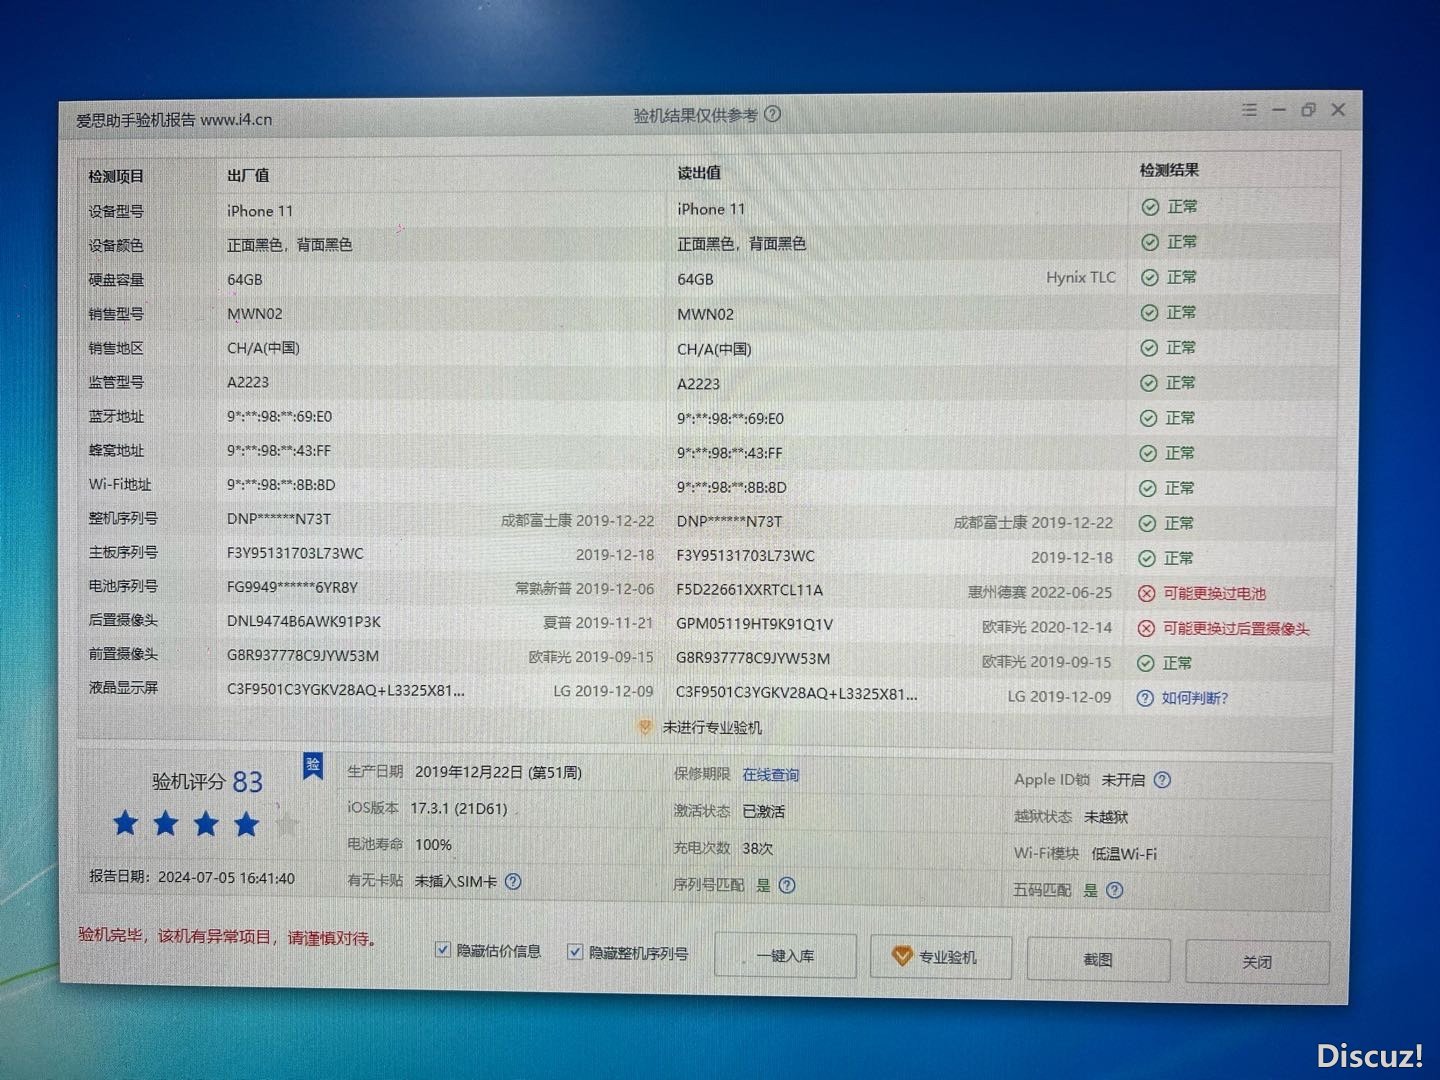Click the red X icon in the 电池序列号 row
The width and height of the screenshot is (1440, 1080).
1147,594
